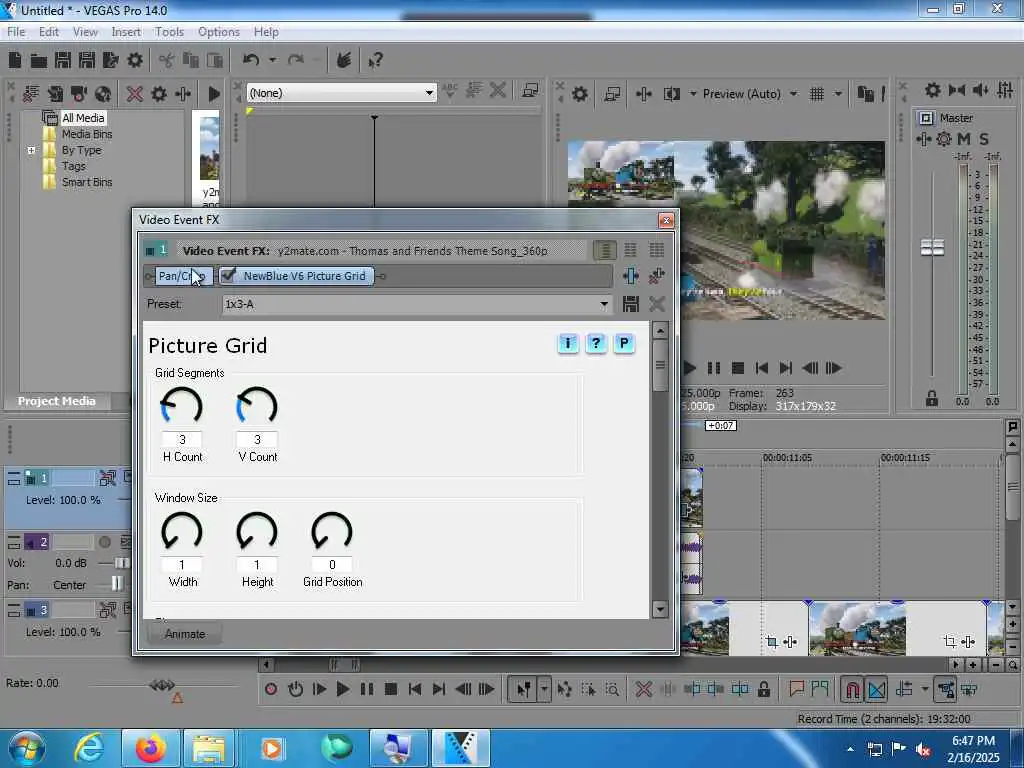Toggle Master Mute M button
The width and height of the screenshot is (1024, 768).
[x=964, y=139]
